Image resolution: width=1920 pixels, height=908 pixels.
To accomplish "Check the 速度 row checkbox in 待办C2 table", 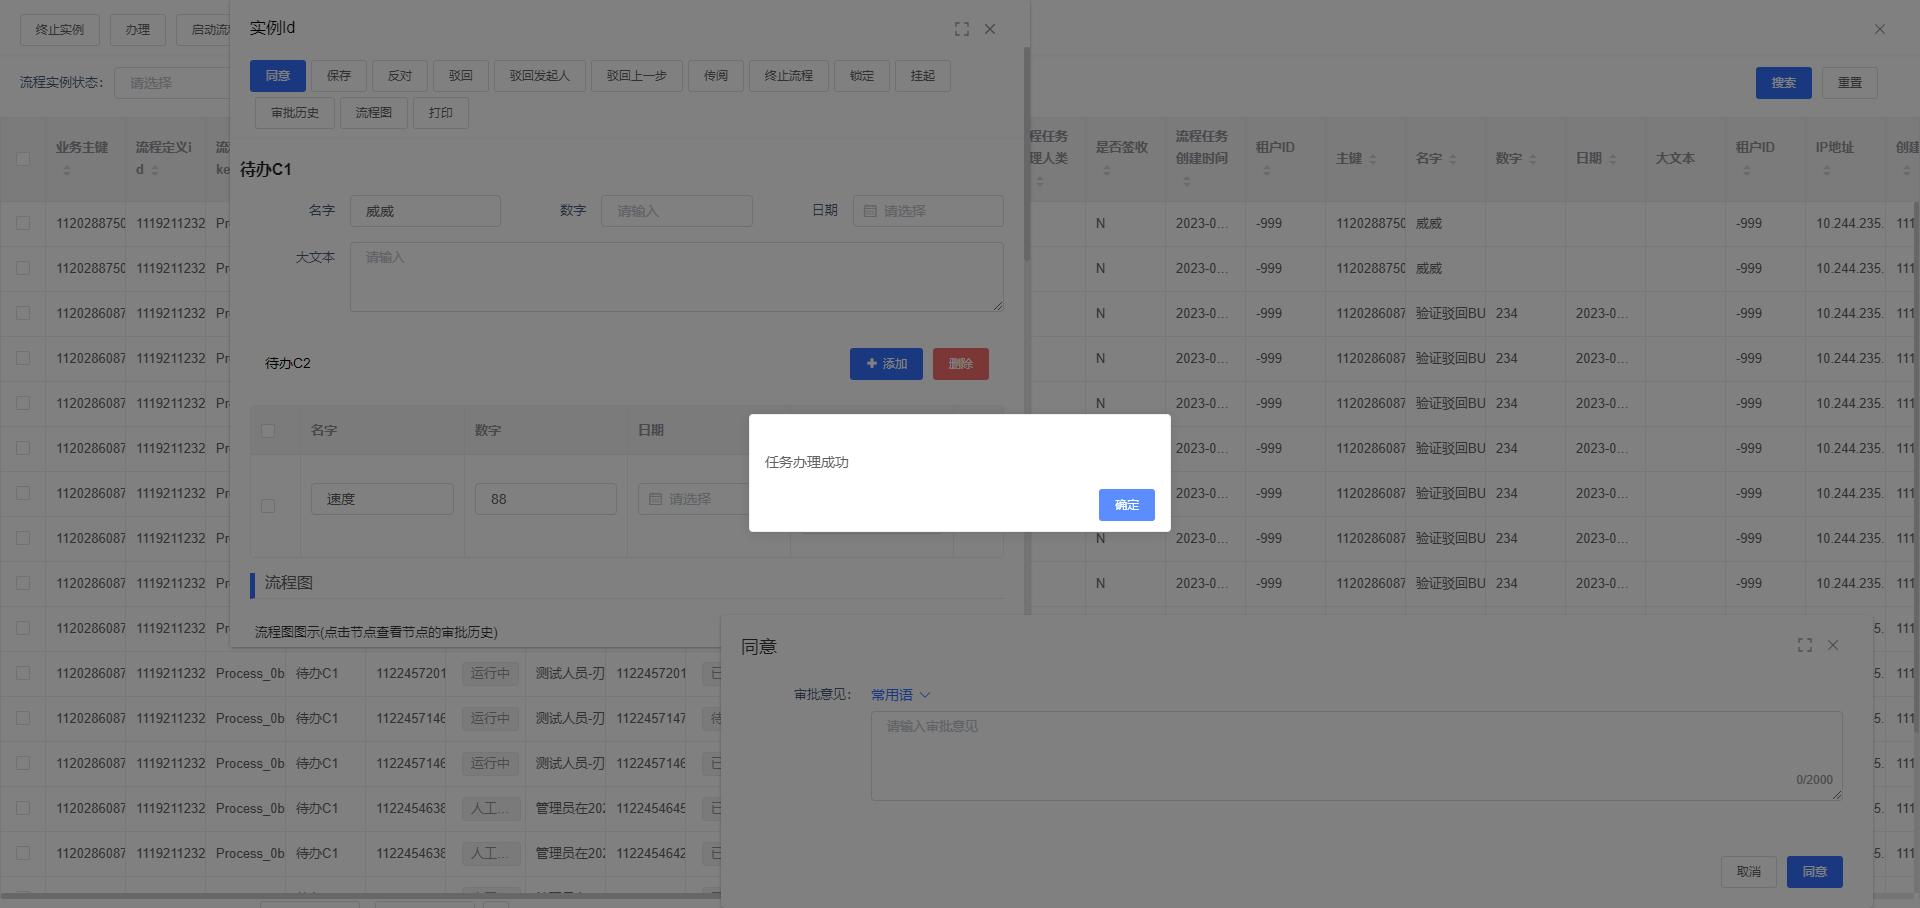I will (268, 506).
